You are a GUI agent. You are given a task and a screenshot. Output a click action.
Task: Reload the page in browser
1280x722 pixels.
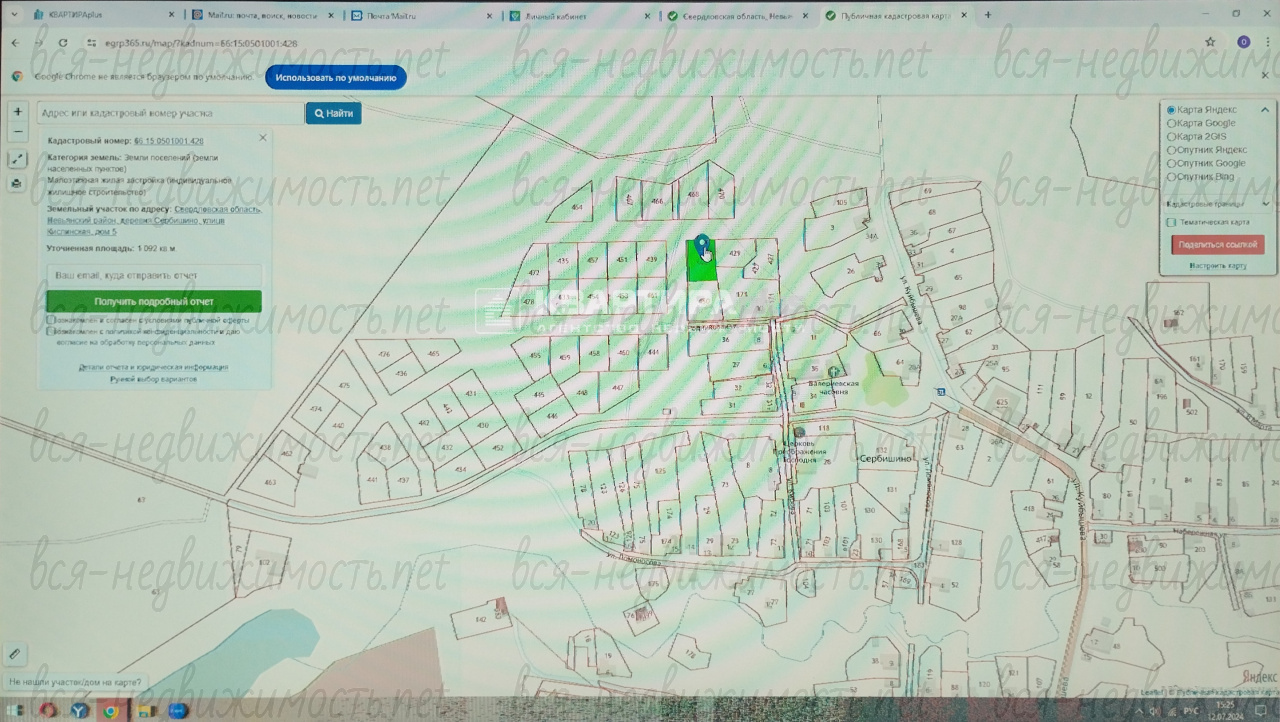[63, 43]
